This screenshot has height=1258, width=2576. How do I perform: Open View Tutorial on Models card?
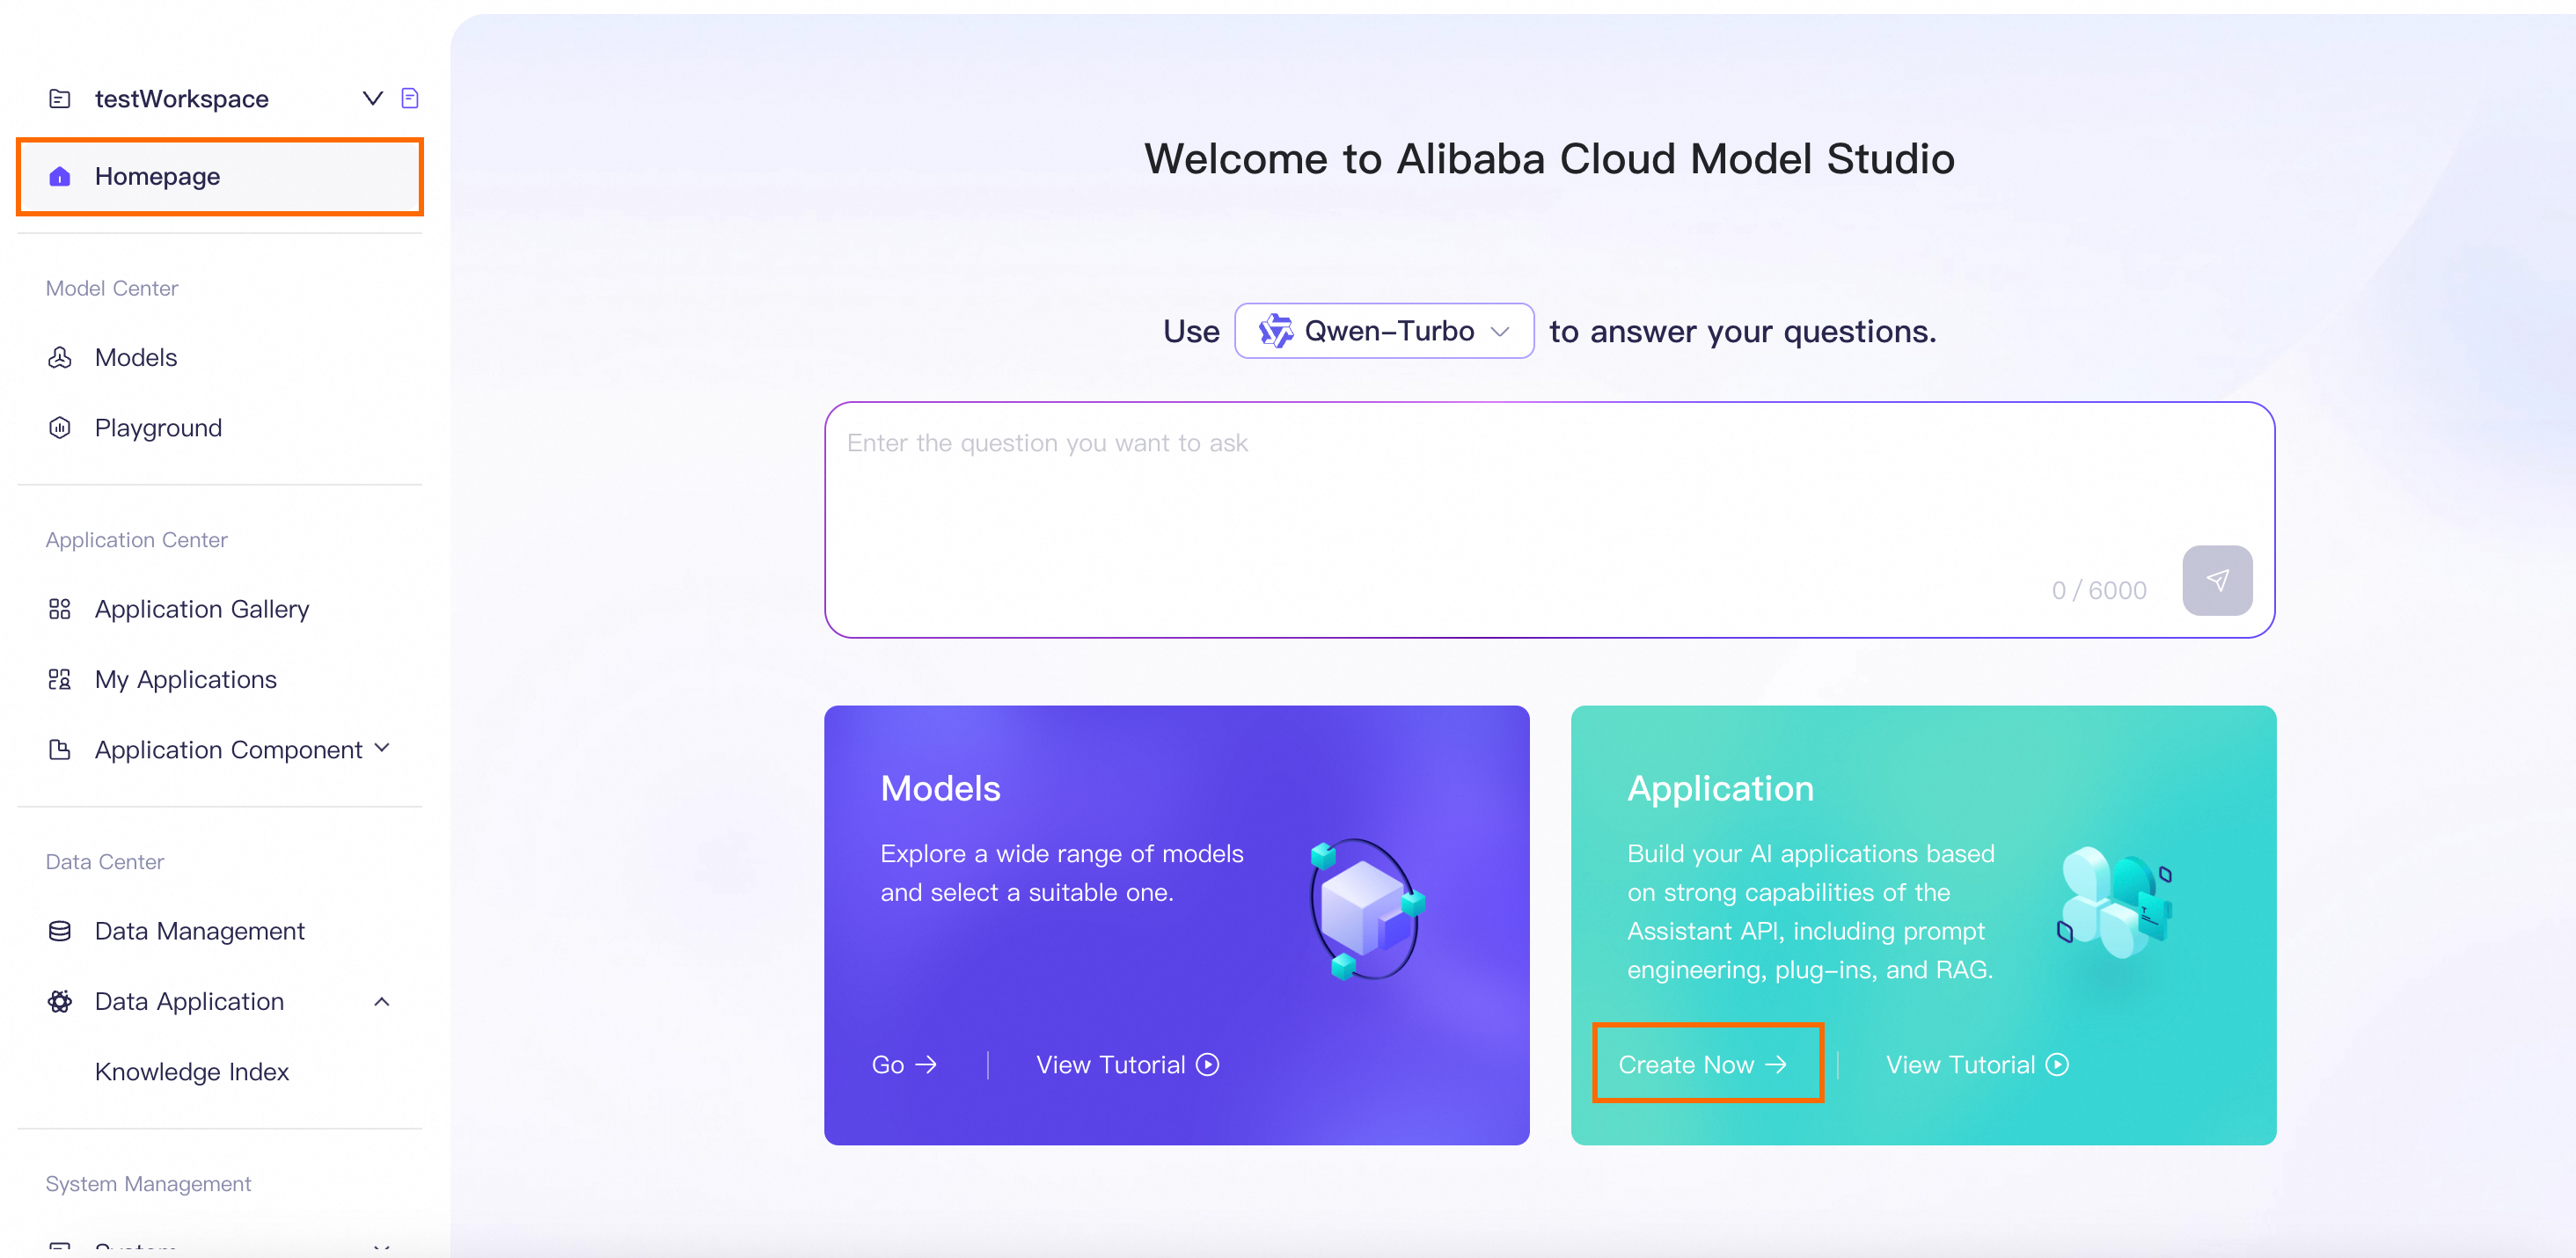pyautogui.click(x=1126, y=1064)
